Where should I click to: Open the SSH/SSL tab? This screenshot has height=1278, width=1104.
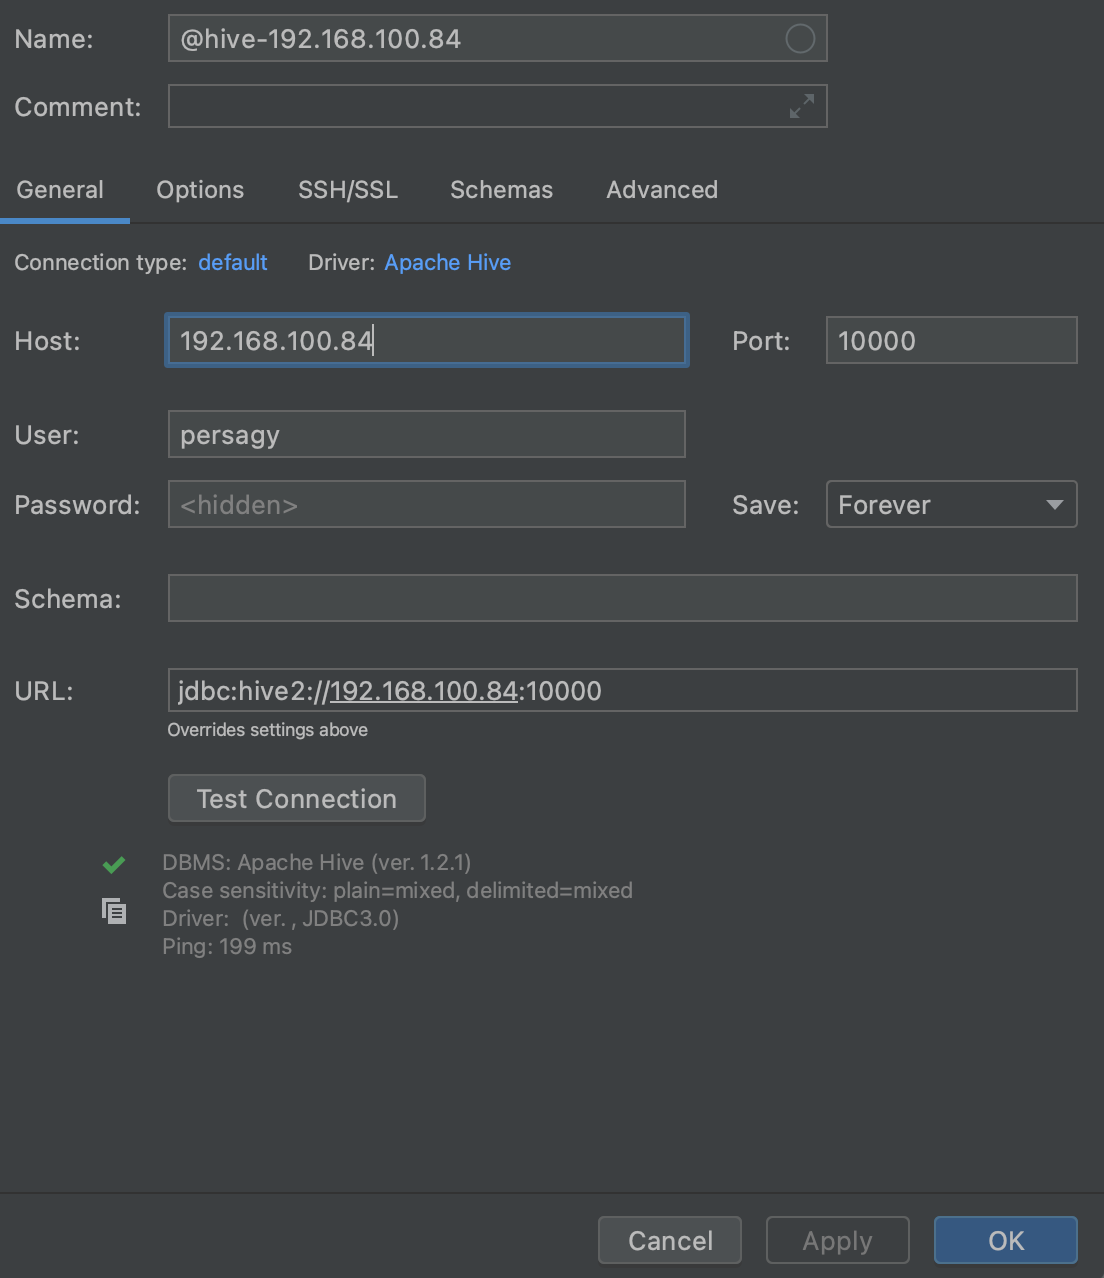(x=347, y=190)
